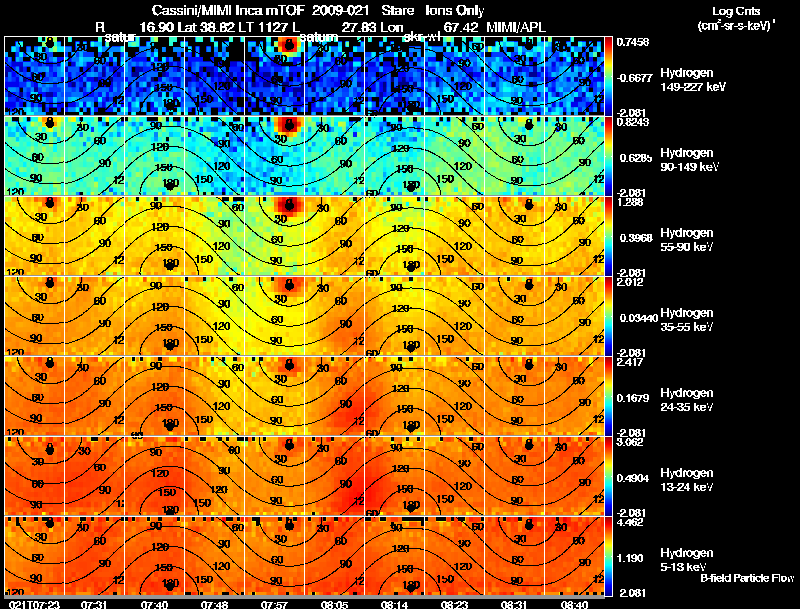Select the 'Hydrogen 35-55 keV' label
The height and width of the screenshot is (609, 800).
[687, 319]
